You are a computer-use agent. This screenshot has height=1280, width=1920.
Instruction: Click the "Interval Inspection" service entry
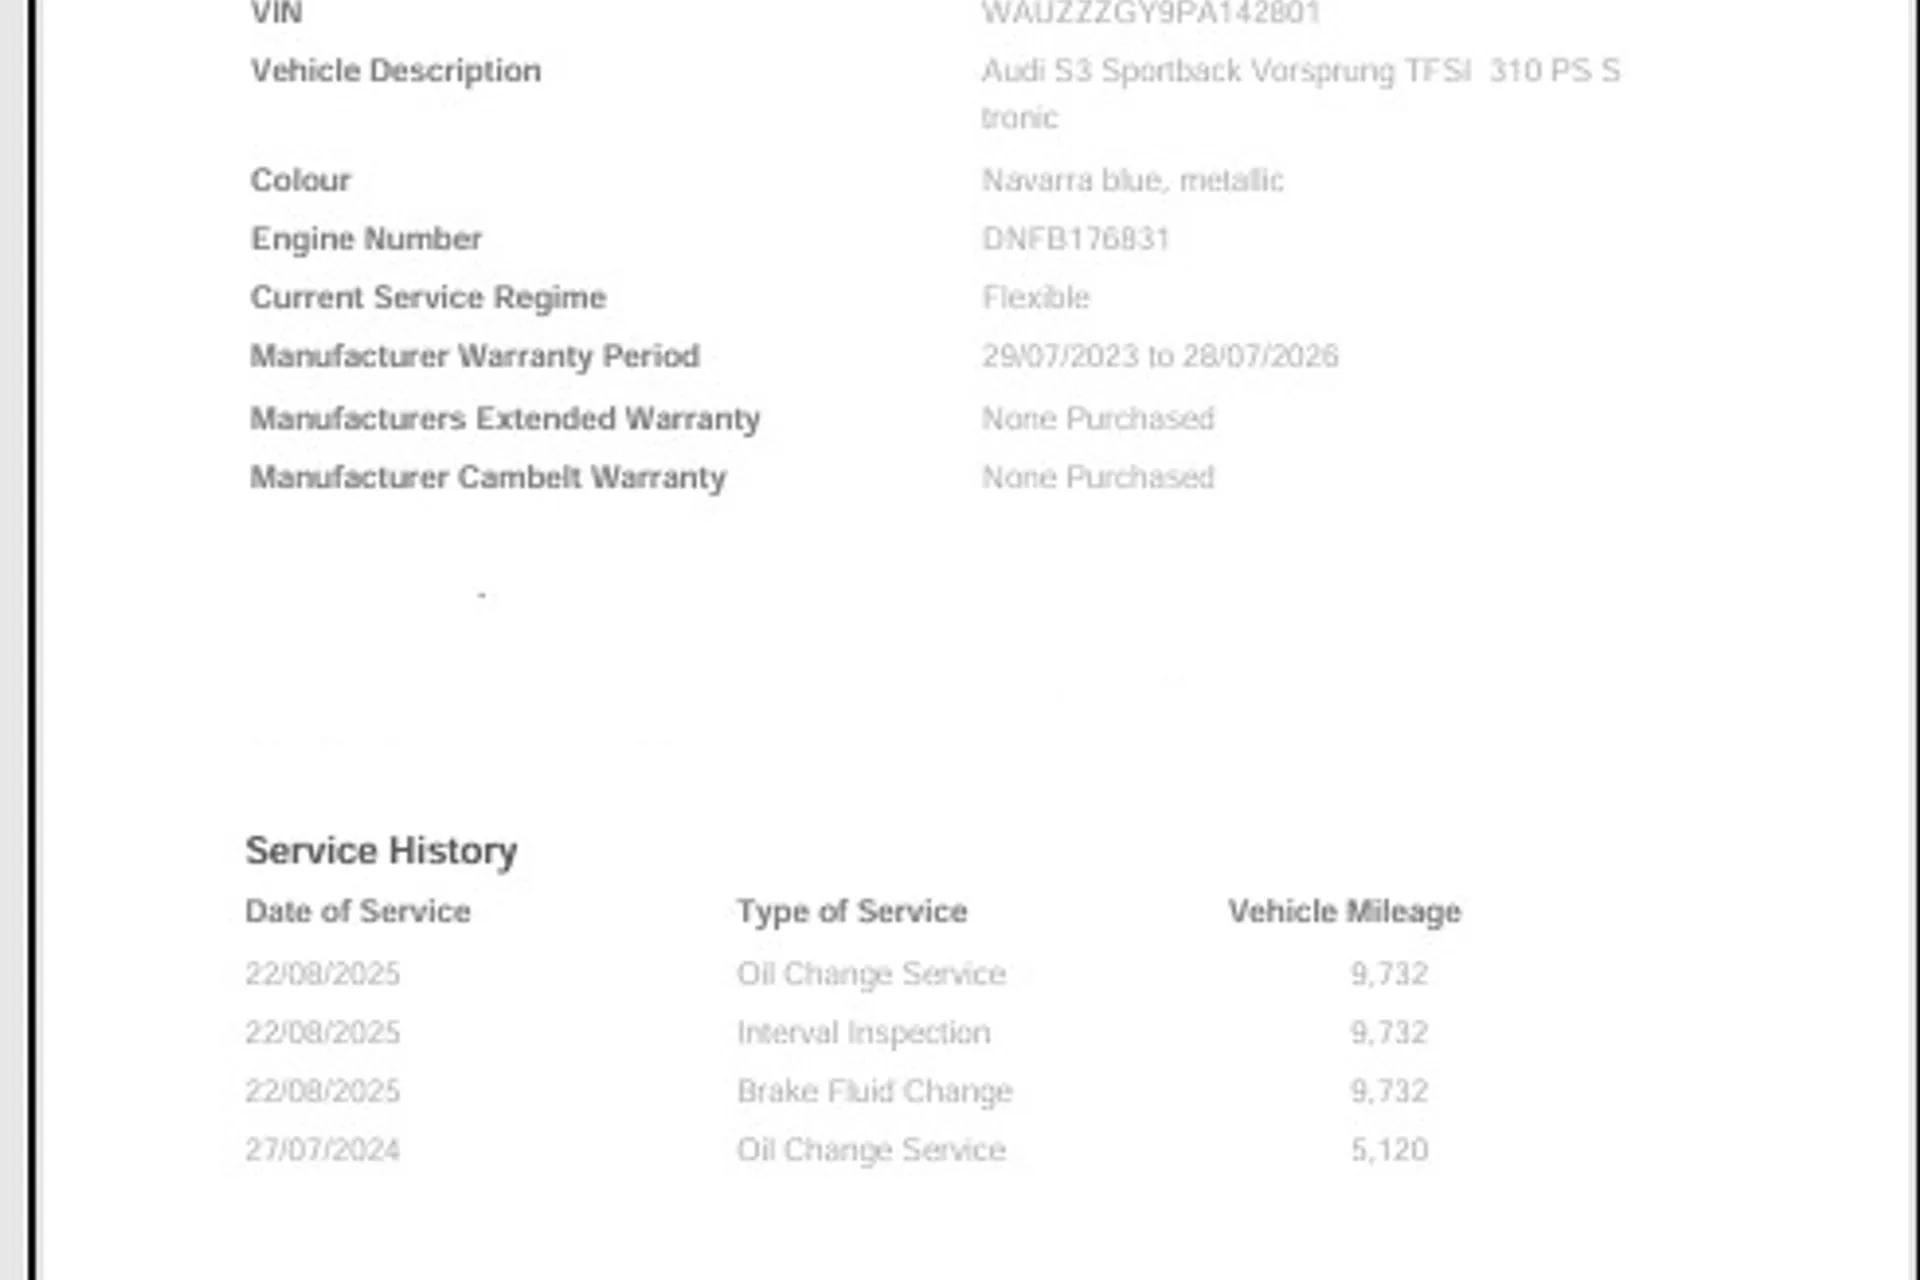(x=864, y=1033)
